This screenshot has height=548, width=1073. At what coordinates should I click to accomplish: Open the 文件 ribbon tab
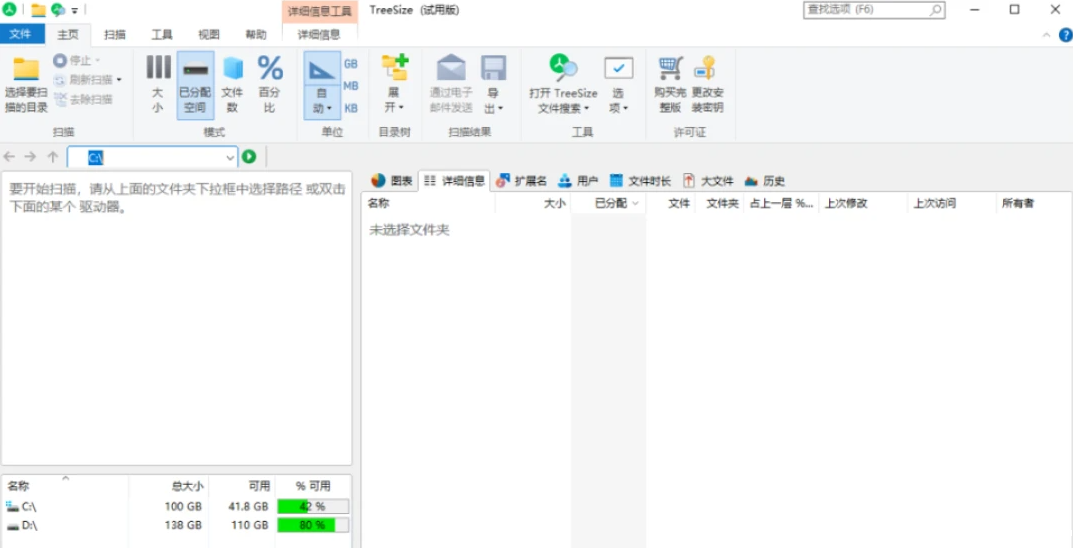click(21, 34)
